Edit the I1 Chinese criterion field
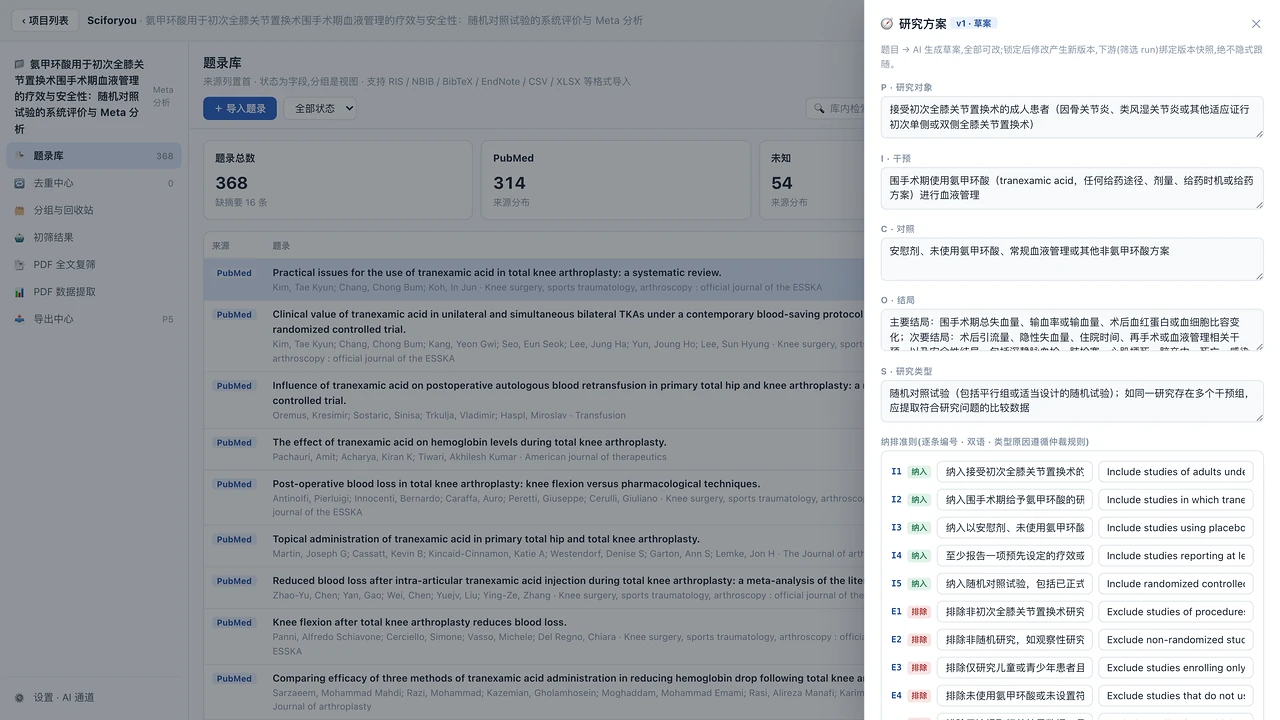Image resolution: width=1280 pixels, height=720 pixels. (x=1014, y=472)
